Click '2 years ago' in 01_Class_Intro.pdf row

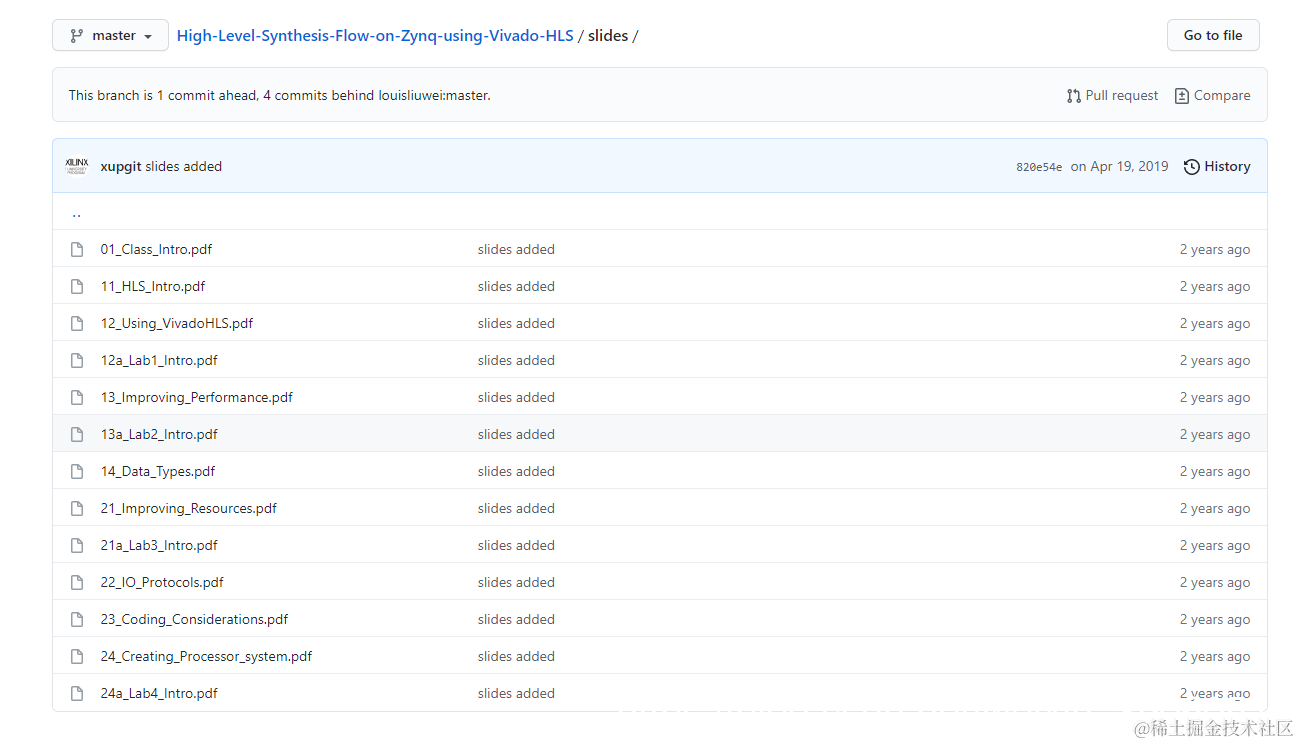[x=1215, y=249]
